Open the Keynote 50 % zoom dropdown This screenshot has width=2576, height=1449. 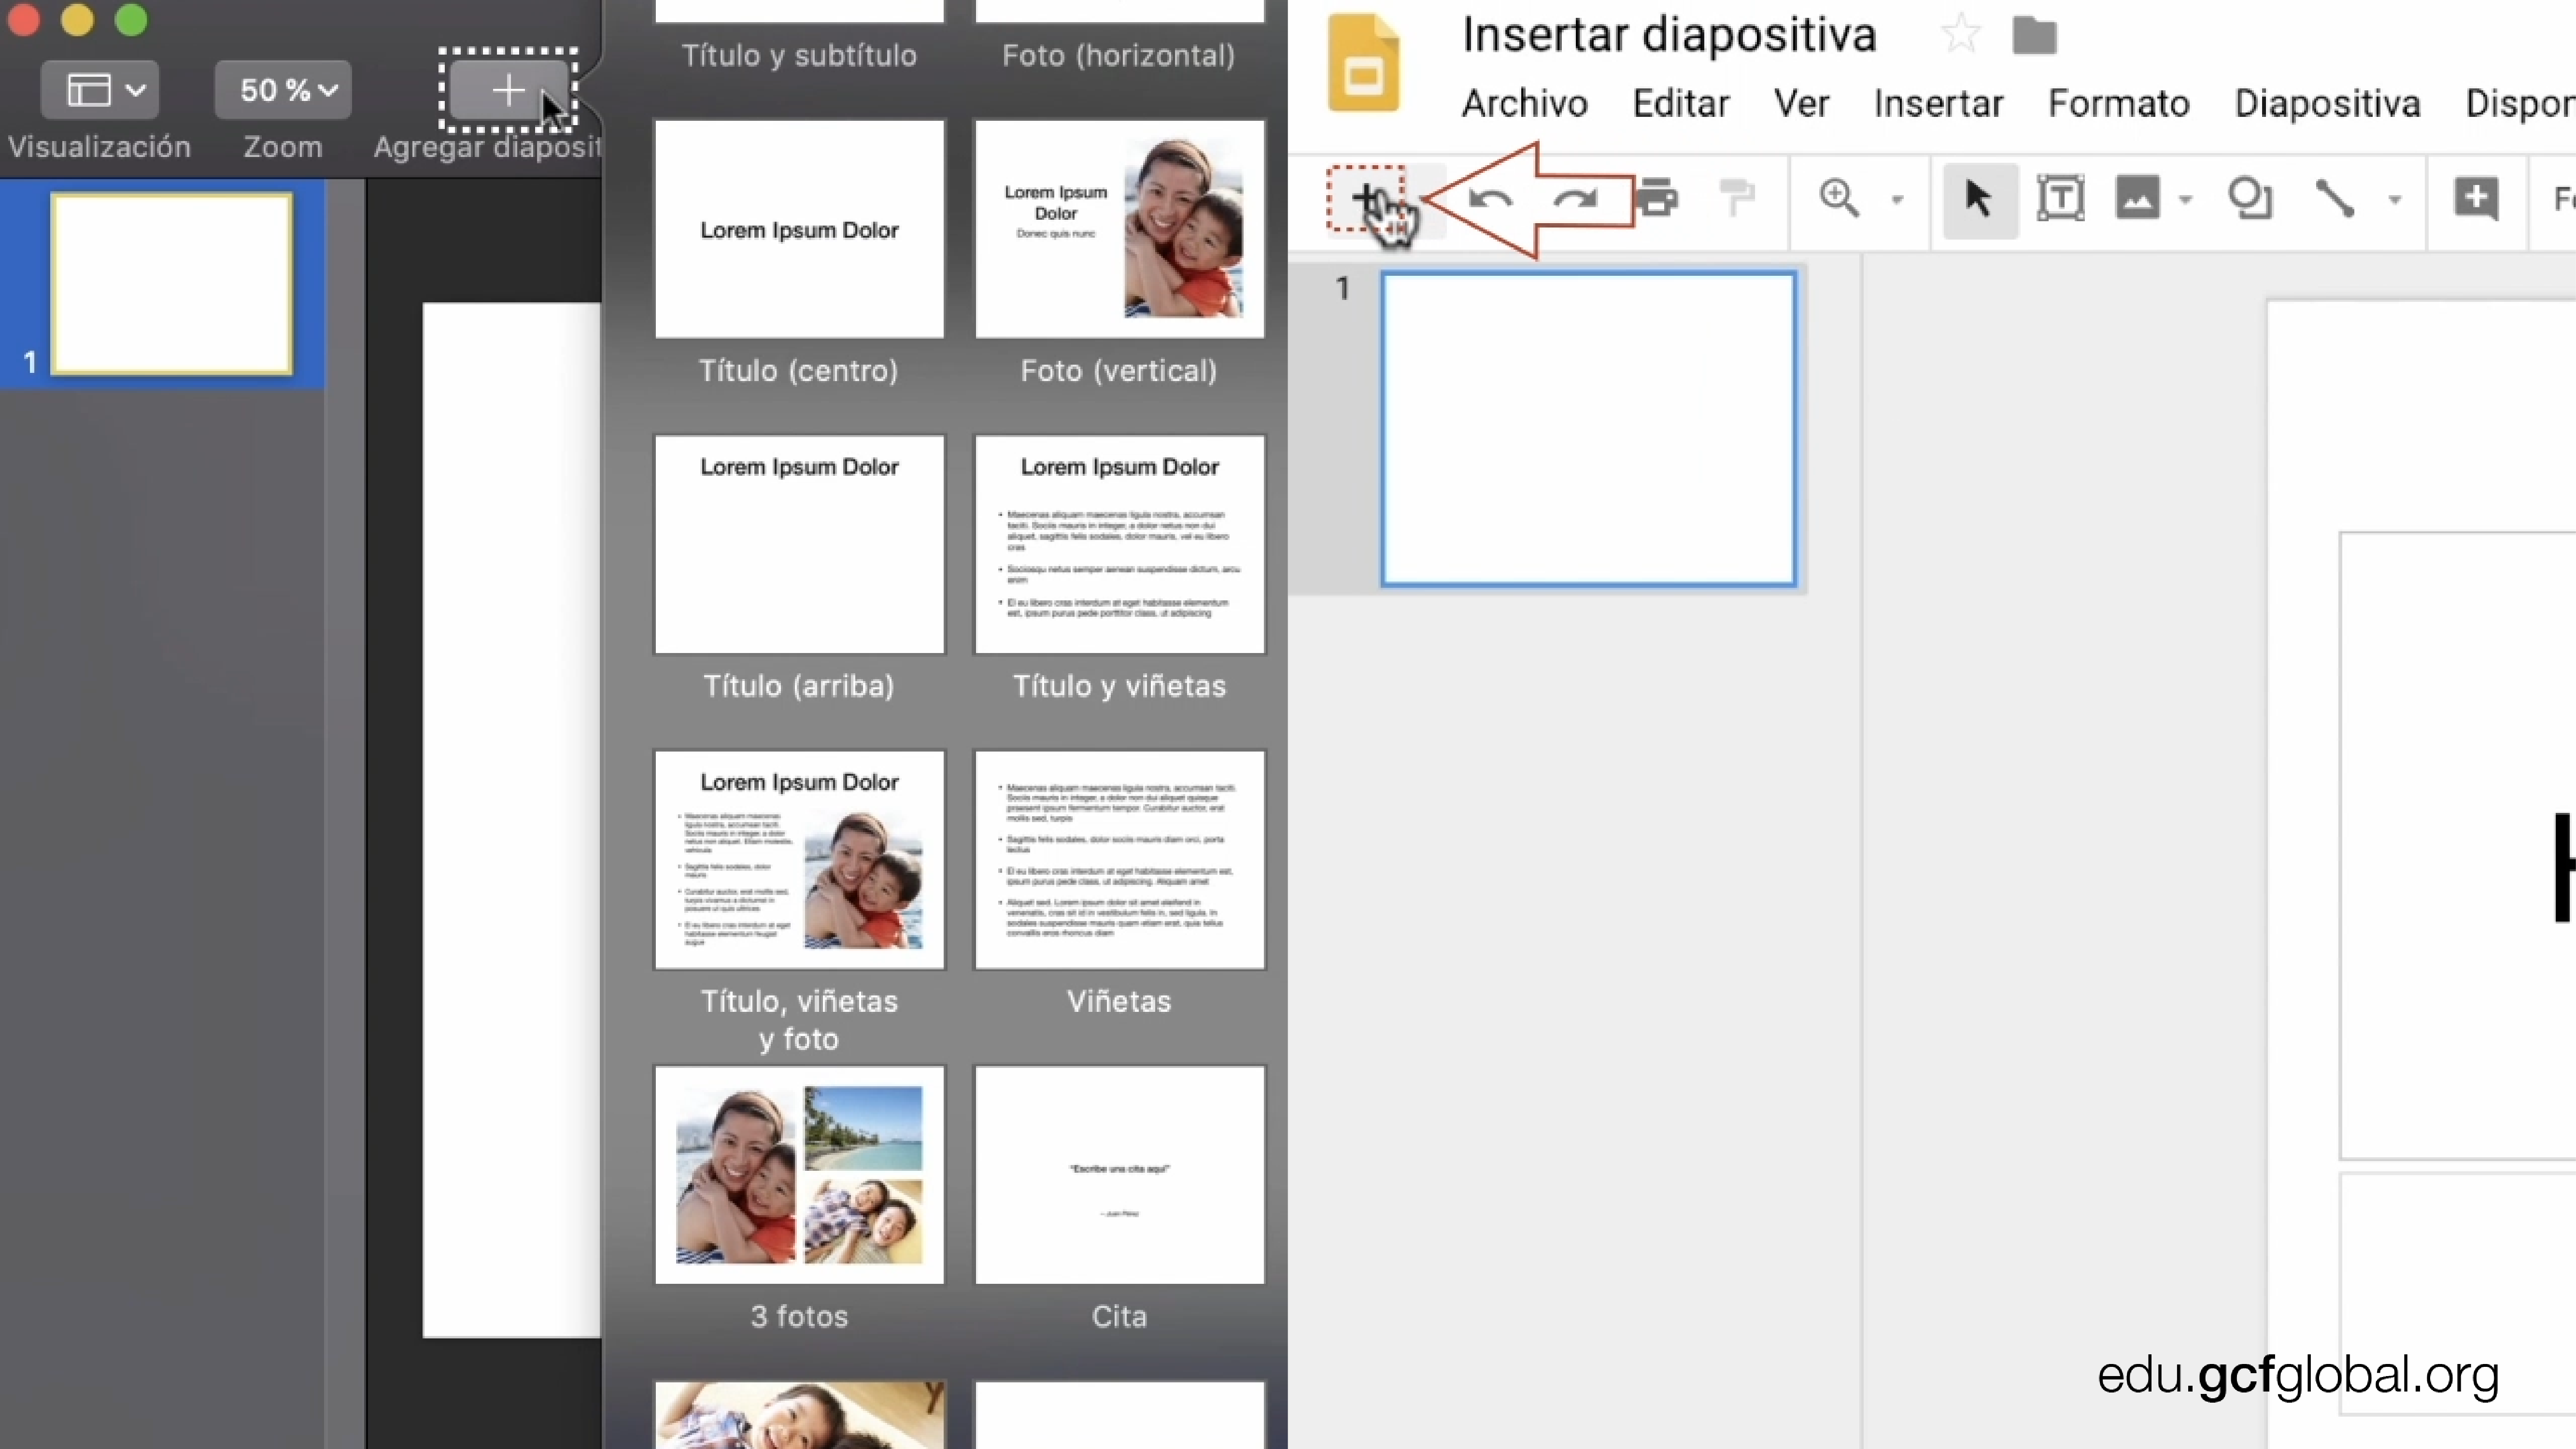(283, 90)
